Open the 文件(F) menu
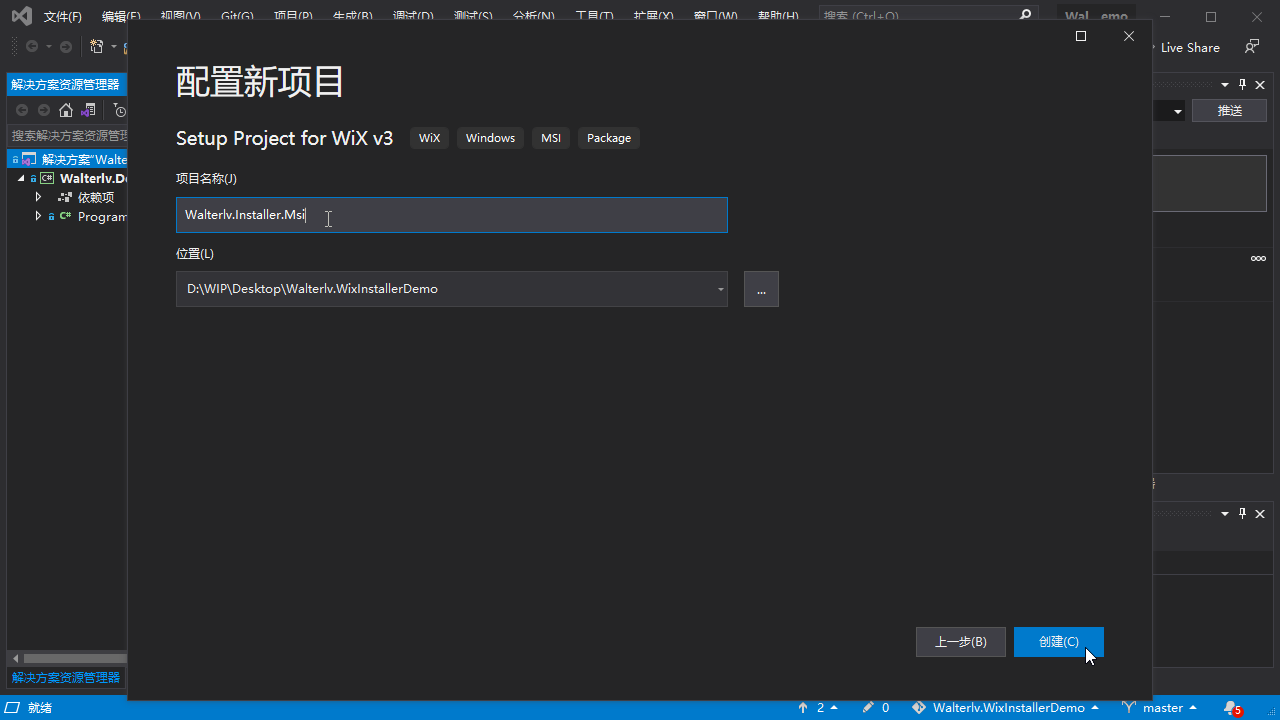Viewport: 1280px width, 720px height. [x=62, y=17]
